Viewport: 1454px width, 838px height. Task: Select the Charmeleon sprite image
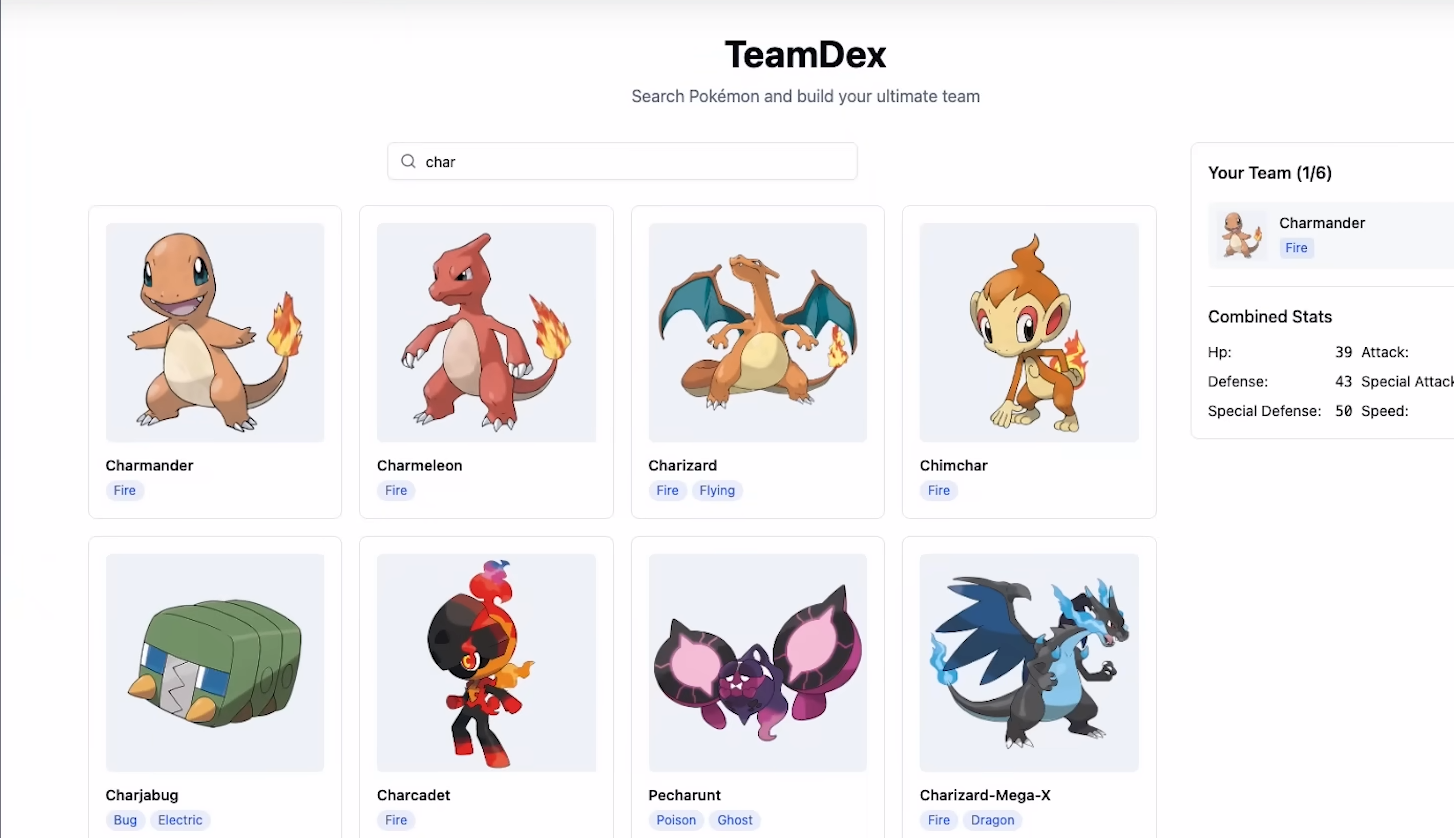tap(486, 332)
